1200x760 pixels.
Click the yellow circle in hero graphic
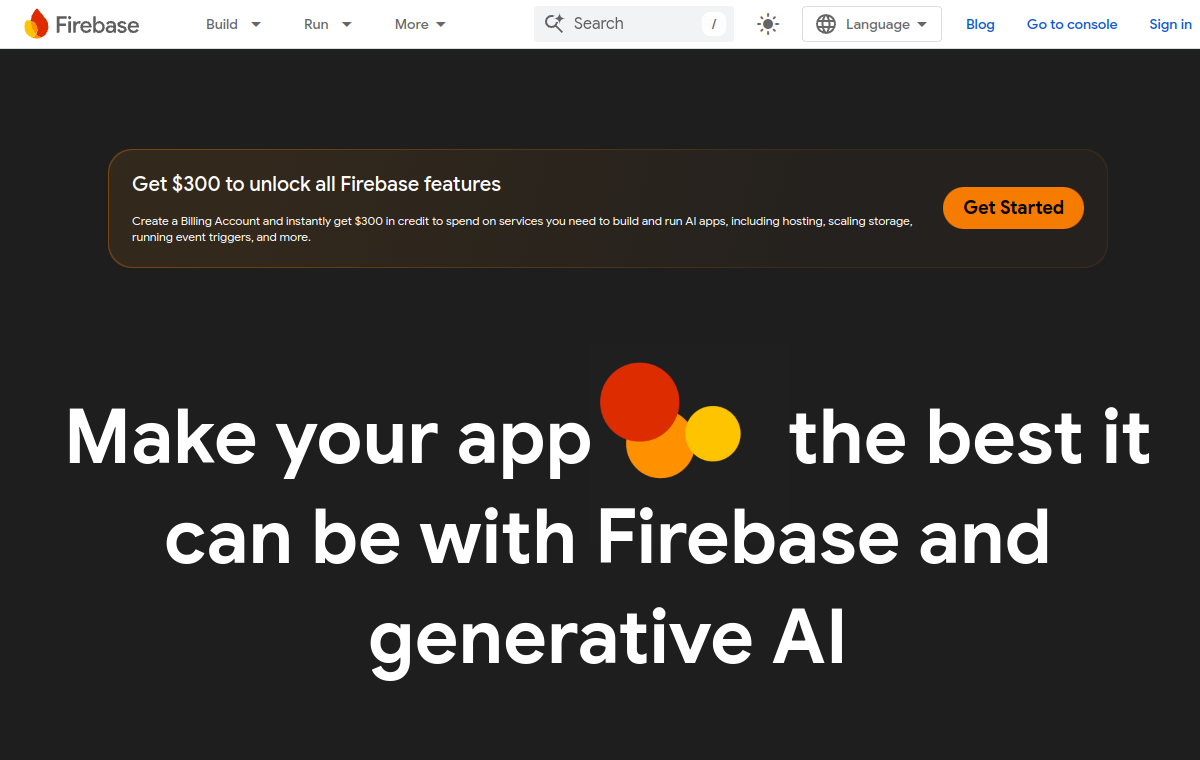(x=713, y=433)
